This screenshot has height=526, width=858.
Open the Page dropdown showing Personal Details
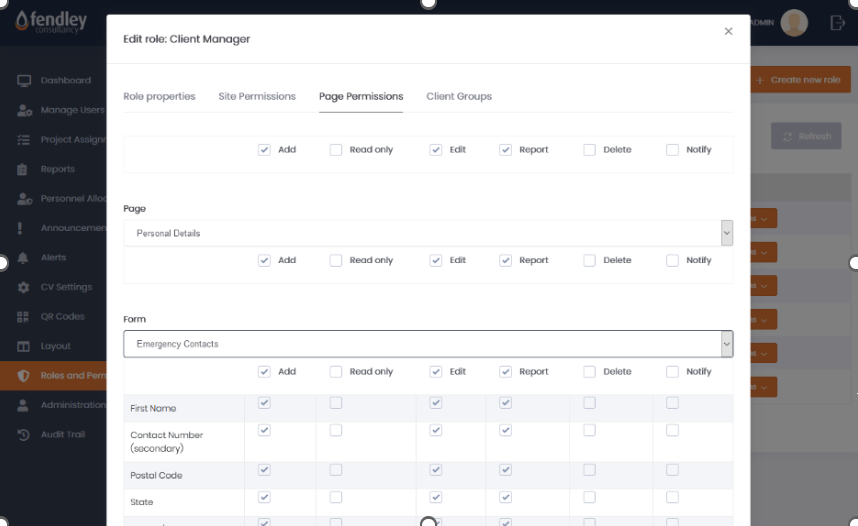click(x=427, y=233)
